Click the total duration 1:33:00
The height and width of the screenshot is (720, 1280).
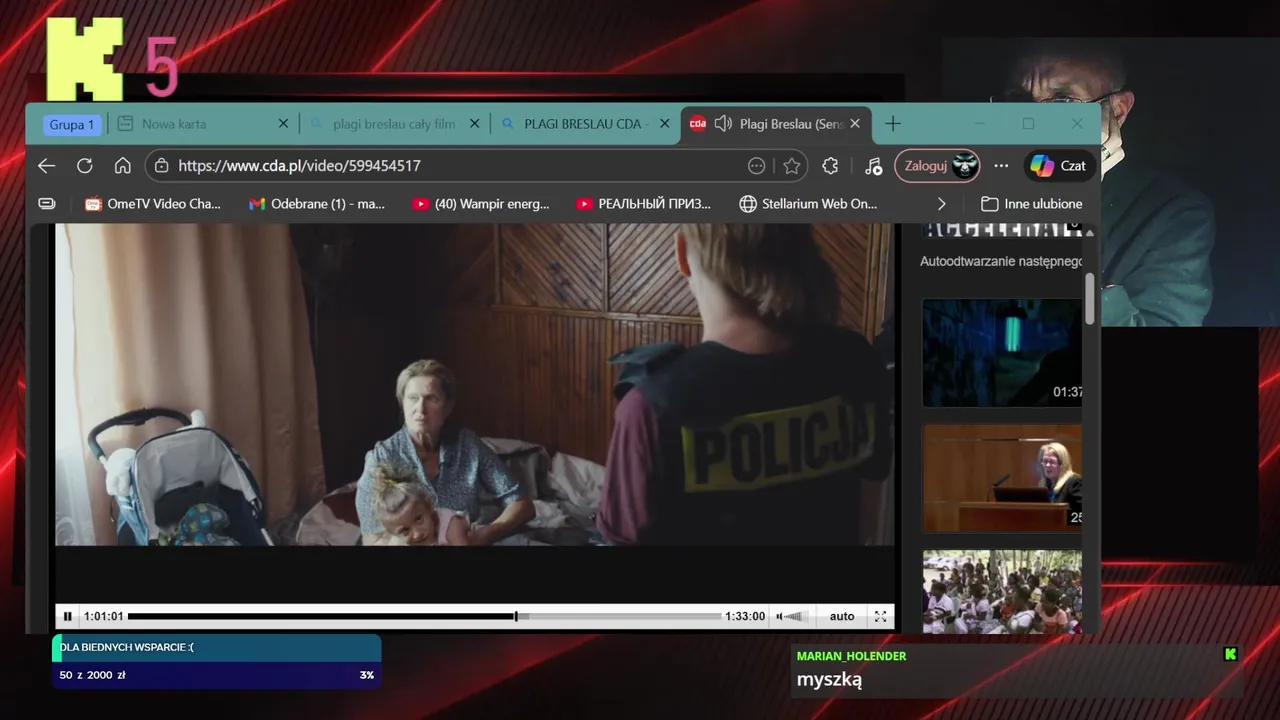tap(745, 616)
